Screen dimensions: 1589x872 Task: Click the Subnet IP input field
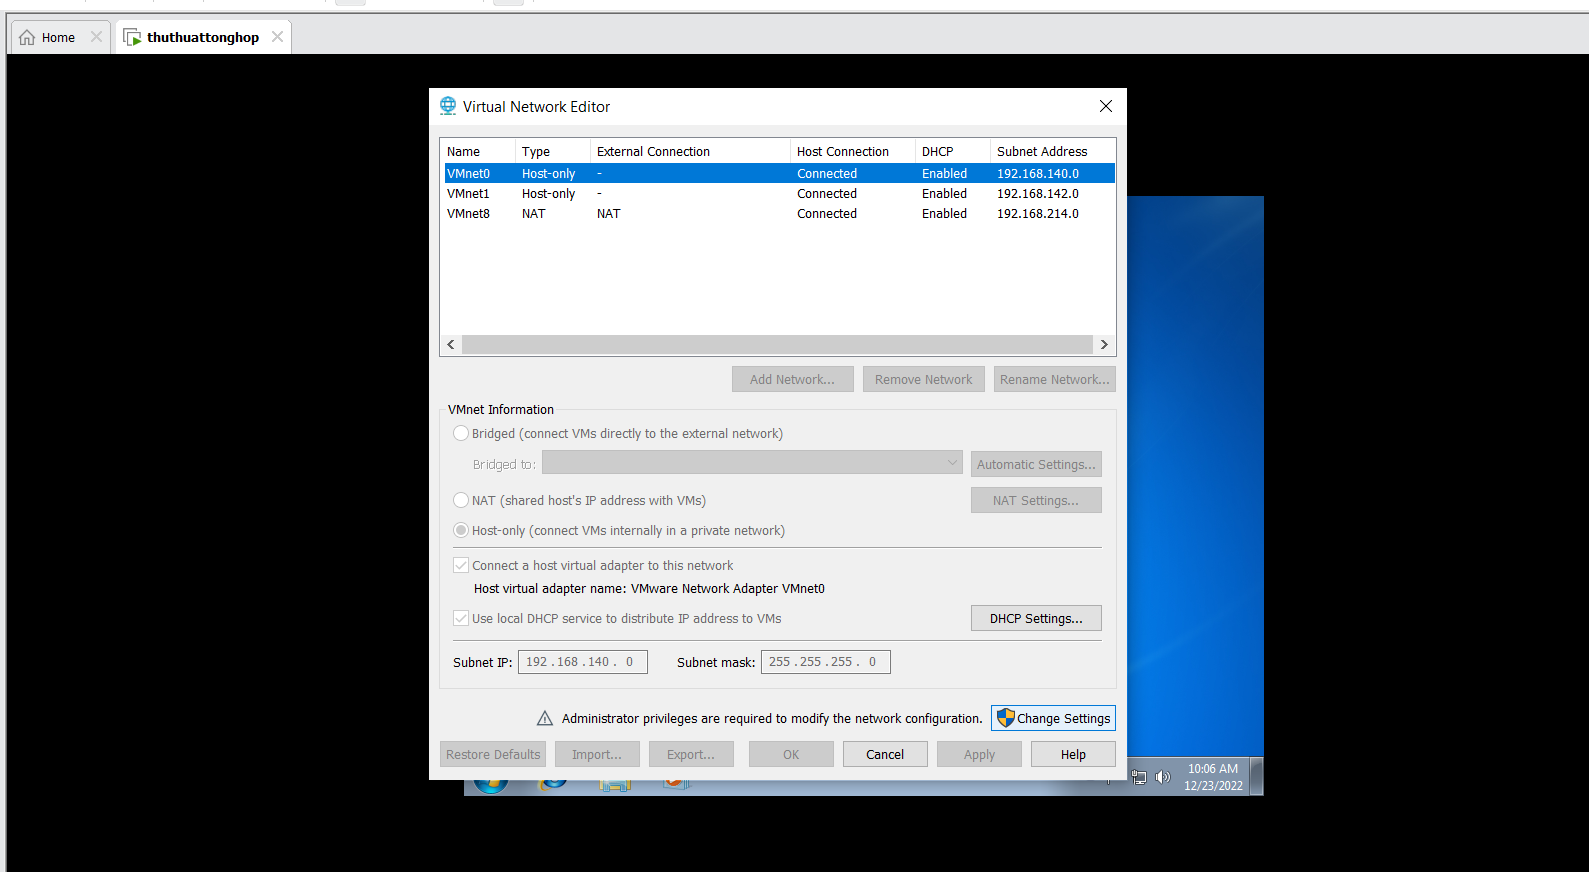(x=582, y=662)
